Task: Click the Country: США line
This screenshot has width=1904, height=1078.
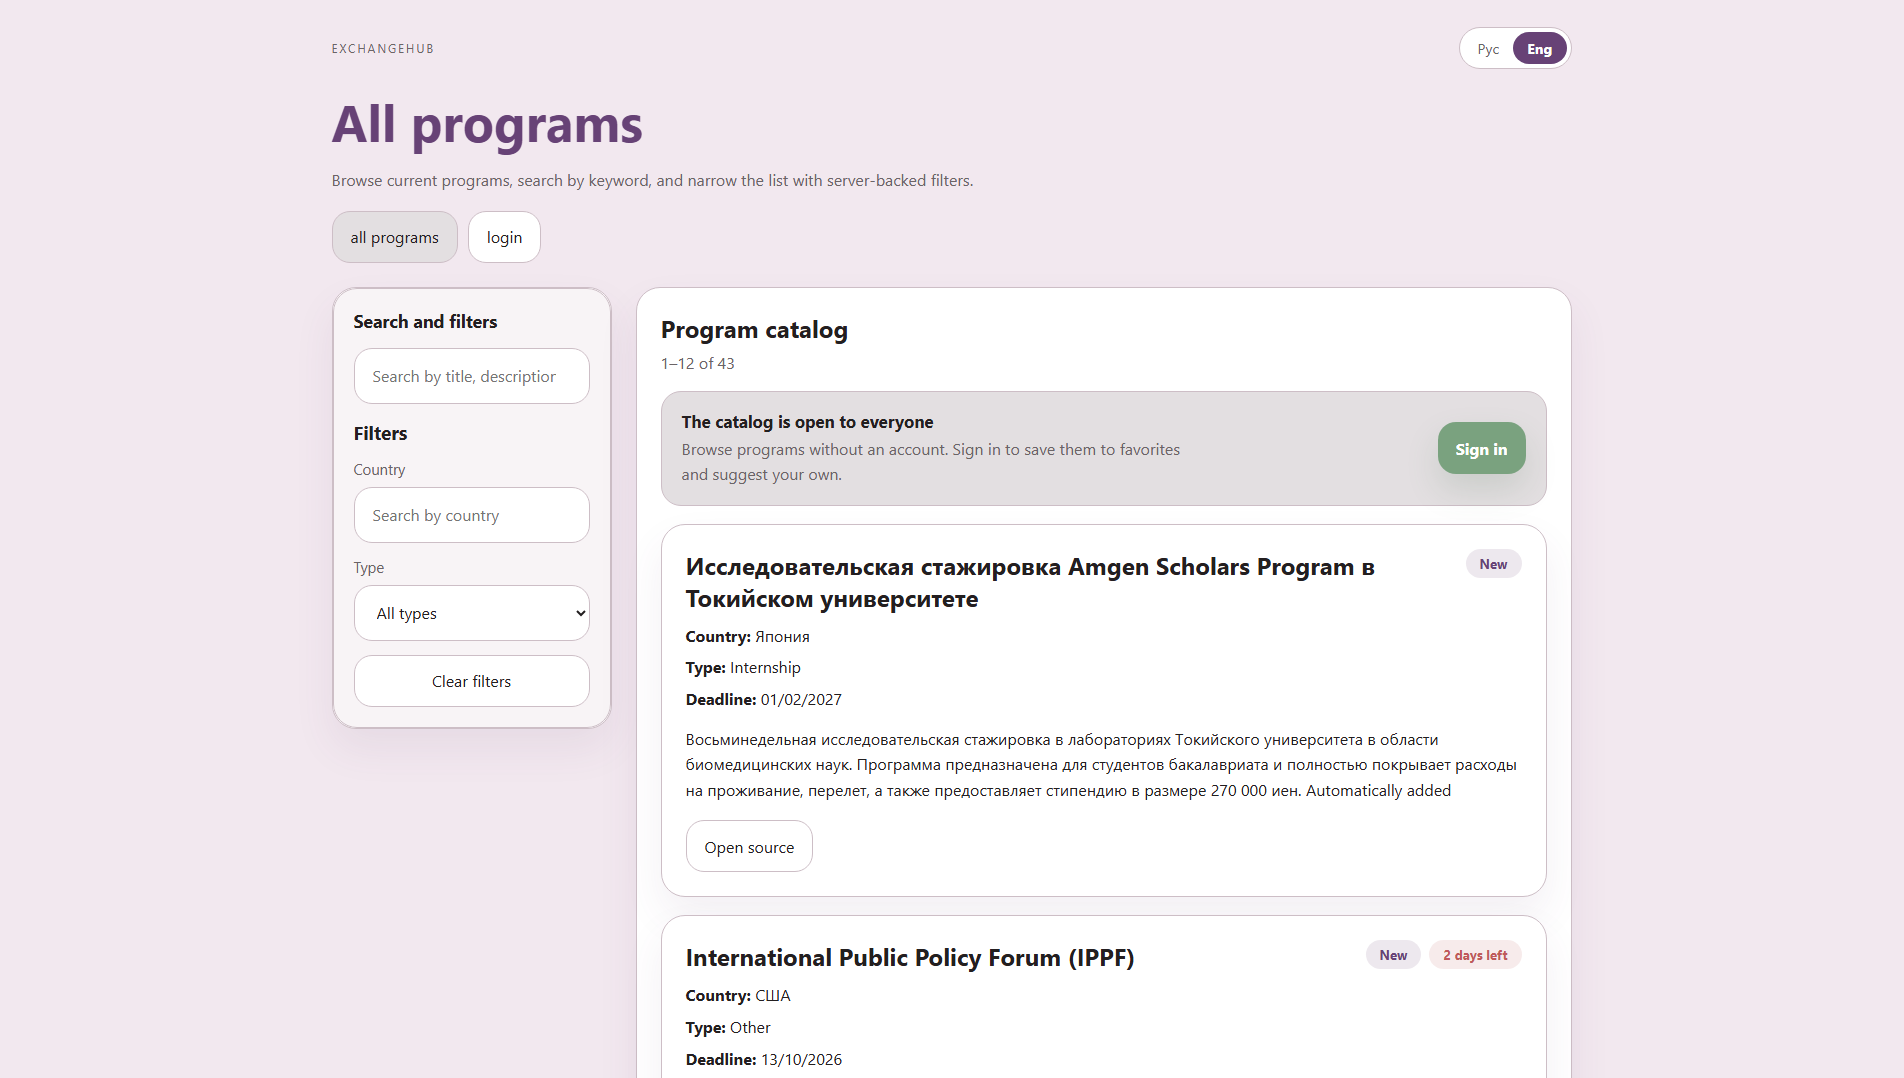Action: coord(738,995)
